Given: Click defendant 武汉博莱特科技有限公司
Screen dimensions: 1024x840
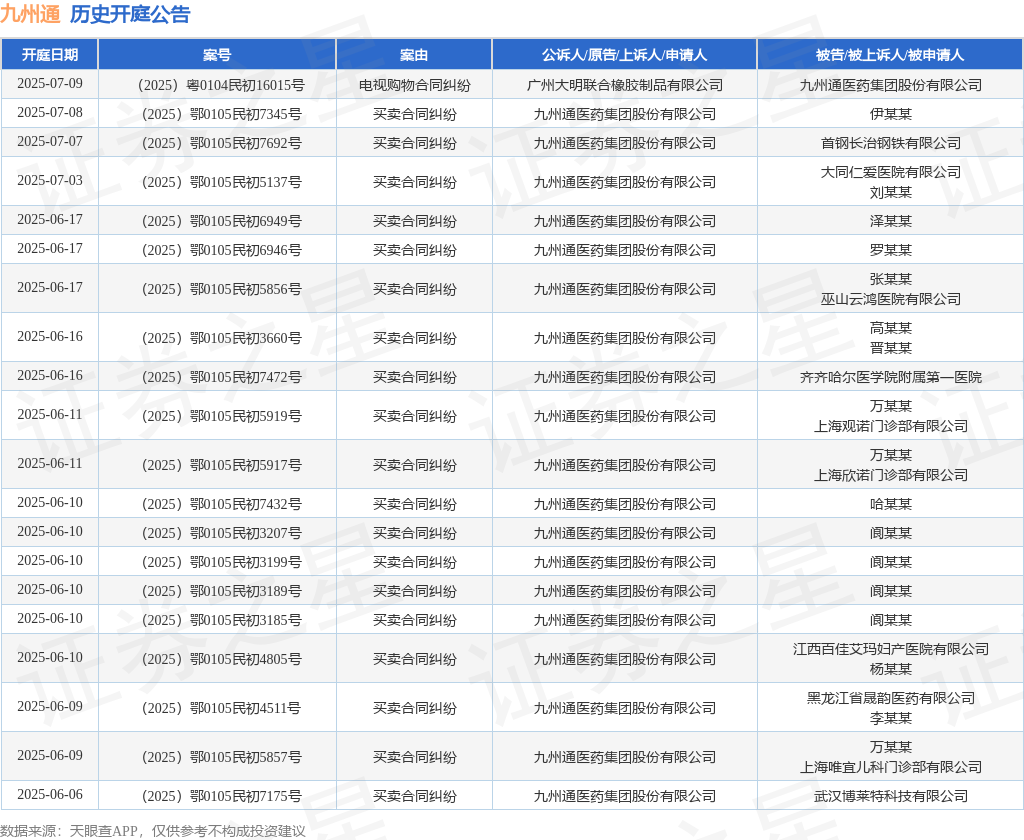Looking at the screenshot, I should pos(890,796).
